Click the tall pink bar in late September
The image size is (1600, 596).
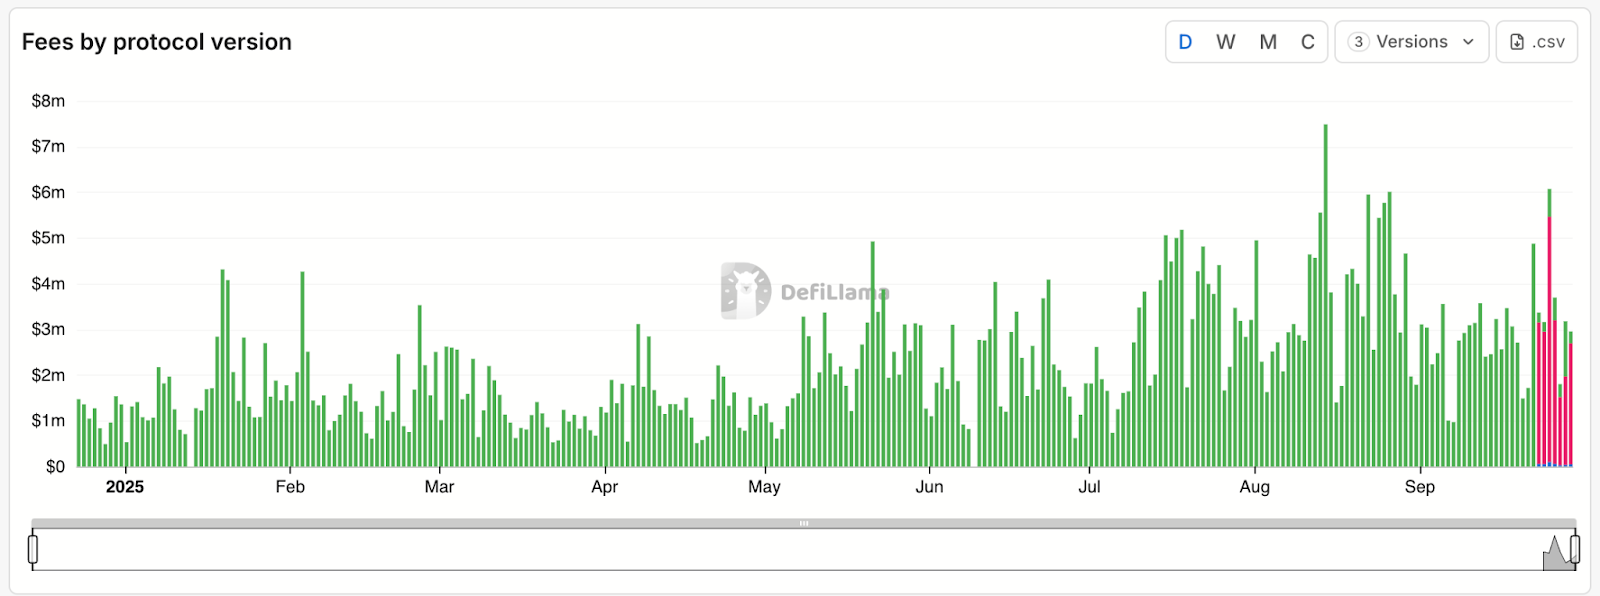pos(1549,340)
